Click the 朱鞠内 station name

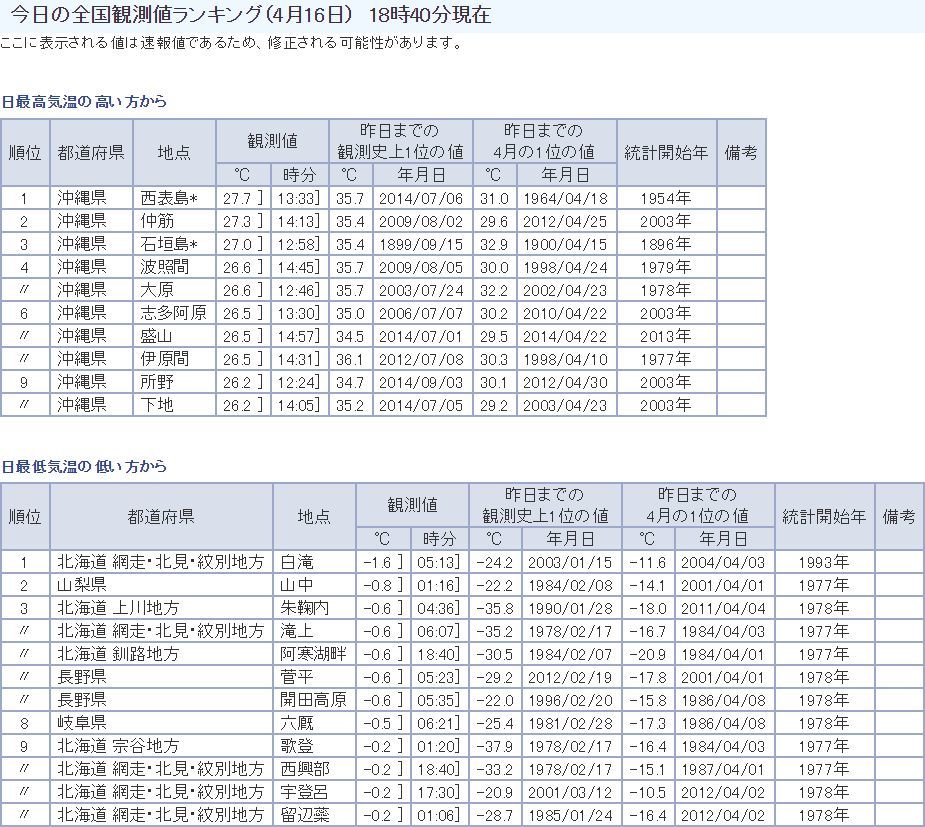[306, 608]
